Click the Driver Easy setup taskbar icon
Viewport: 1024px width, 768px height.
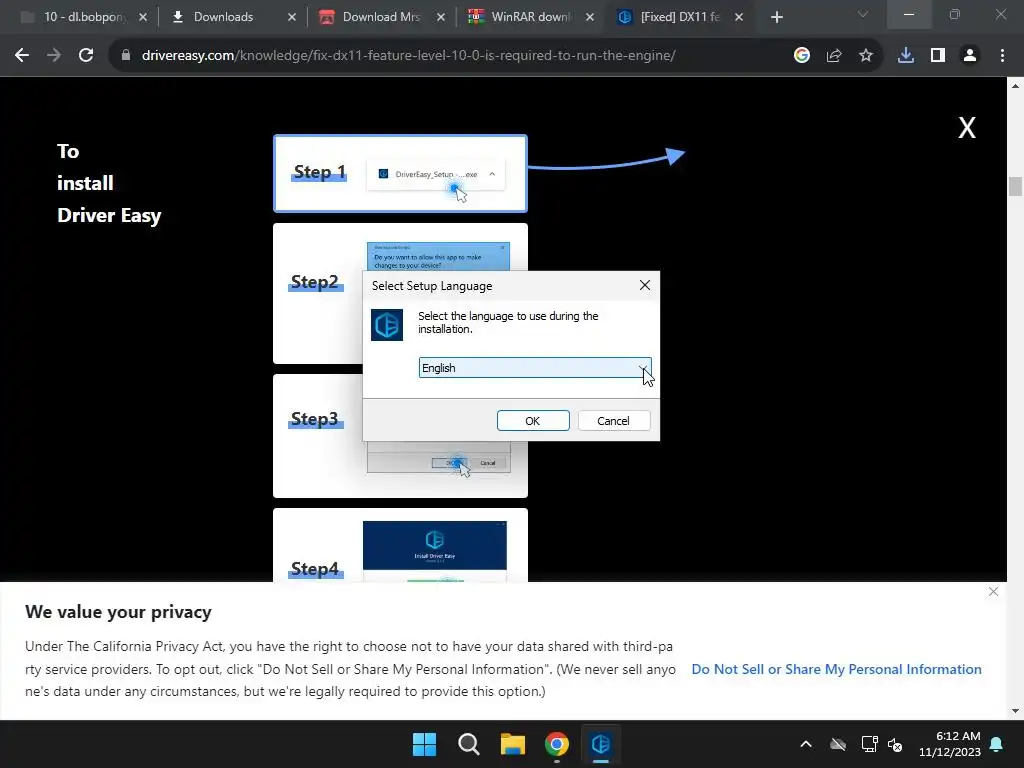[x=601, y=744]
